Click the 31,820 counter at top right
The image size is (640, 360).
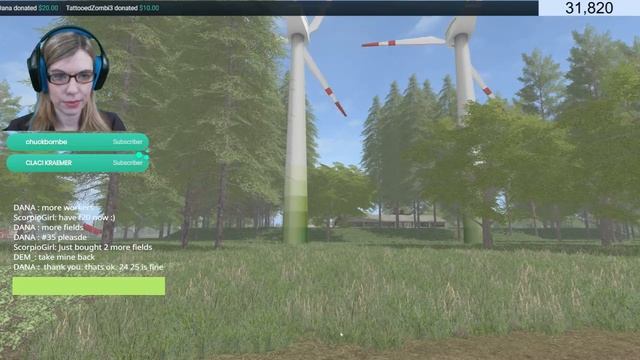pos(589,8)
